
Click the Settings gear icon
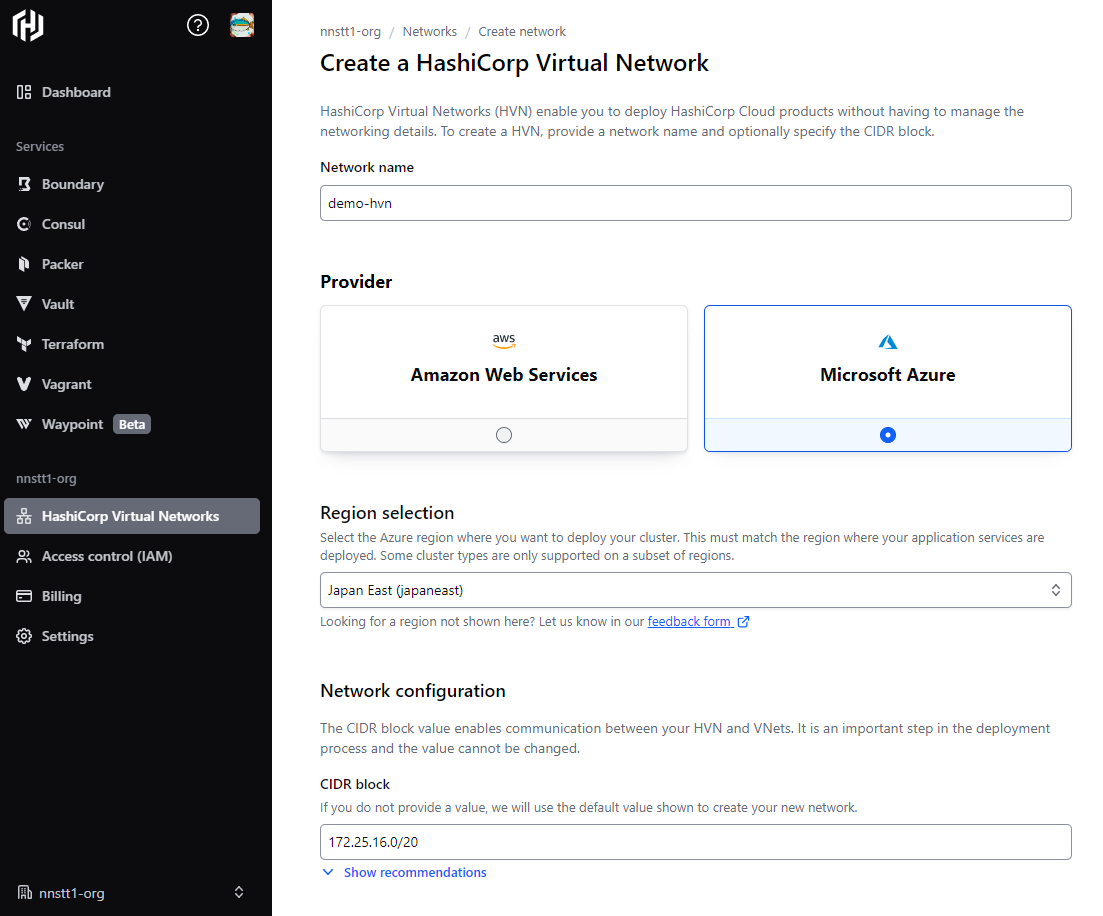tap(24, 636)
